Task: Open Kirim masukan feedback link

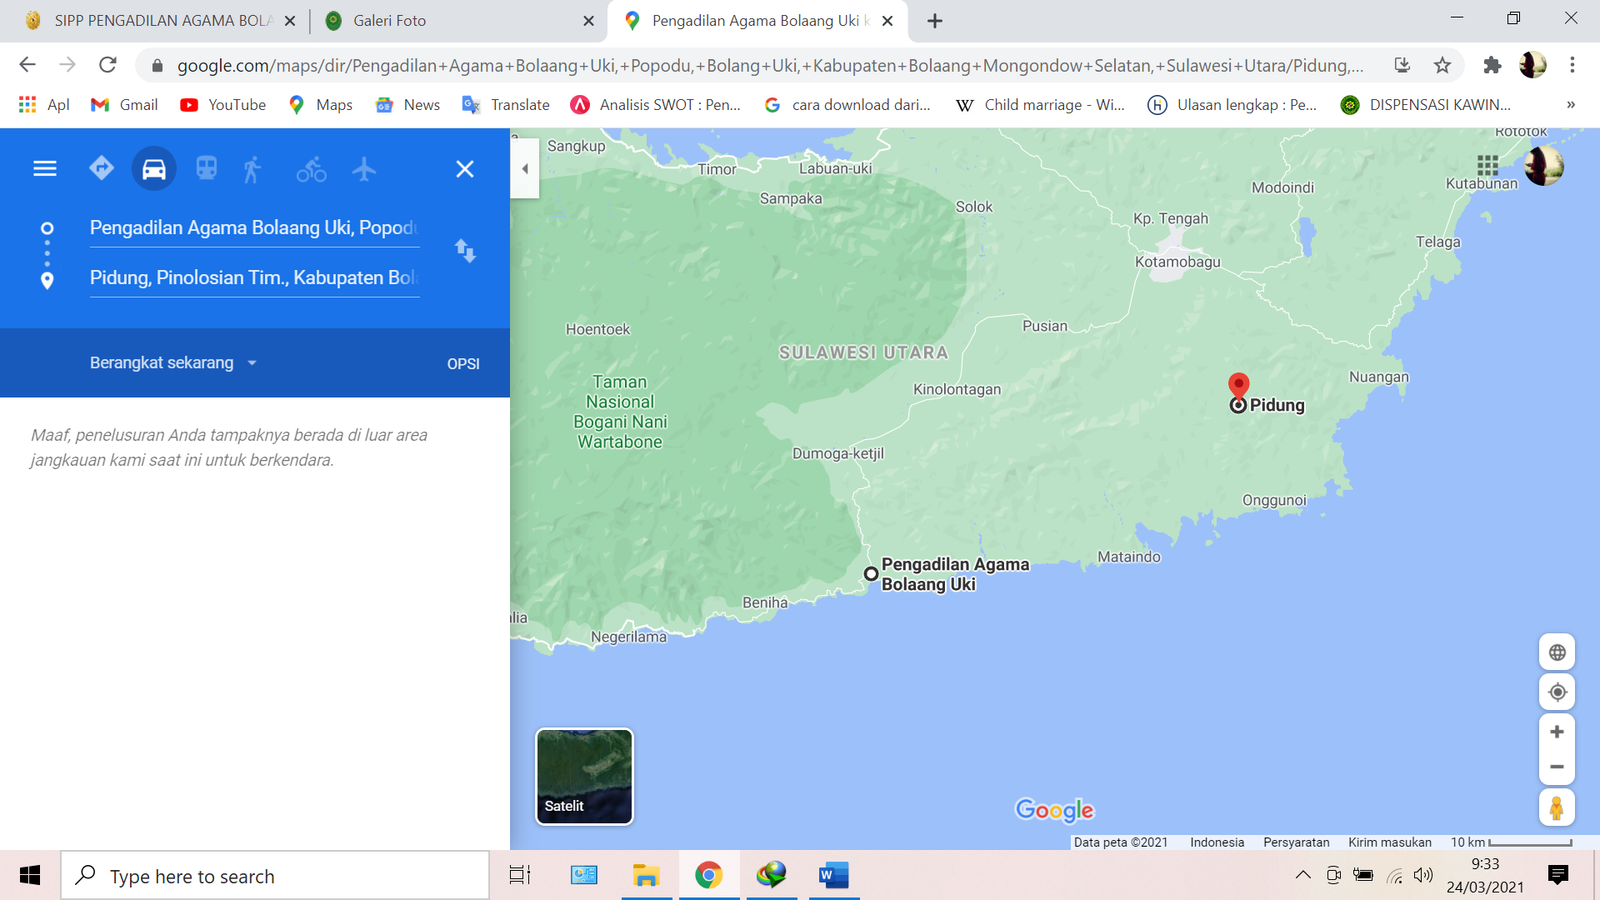Action: 1390,842
